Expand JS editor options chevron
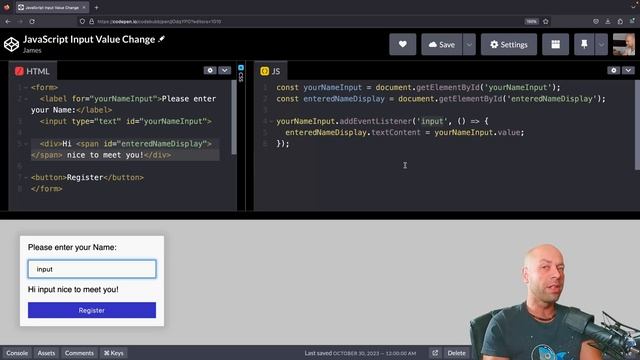This screenshot has width=640, height=360. (628, 70)
